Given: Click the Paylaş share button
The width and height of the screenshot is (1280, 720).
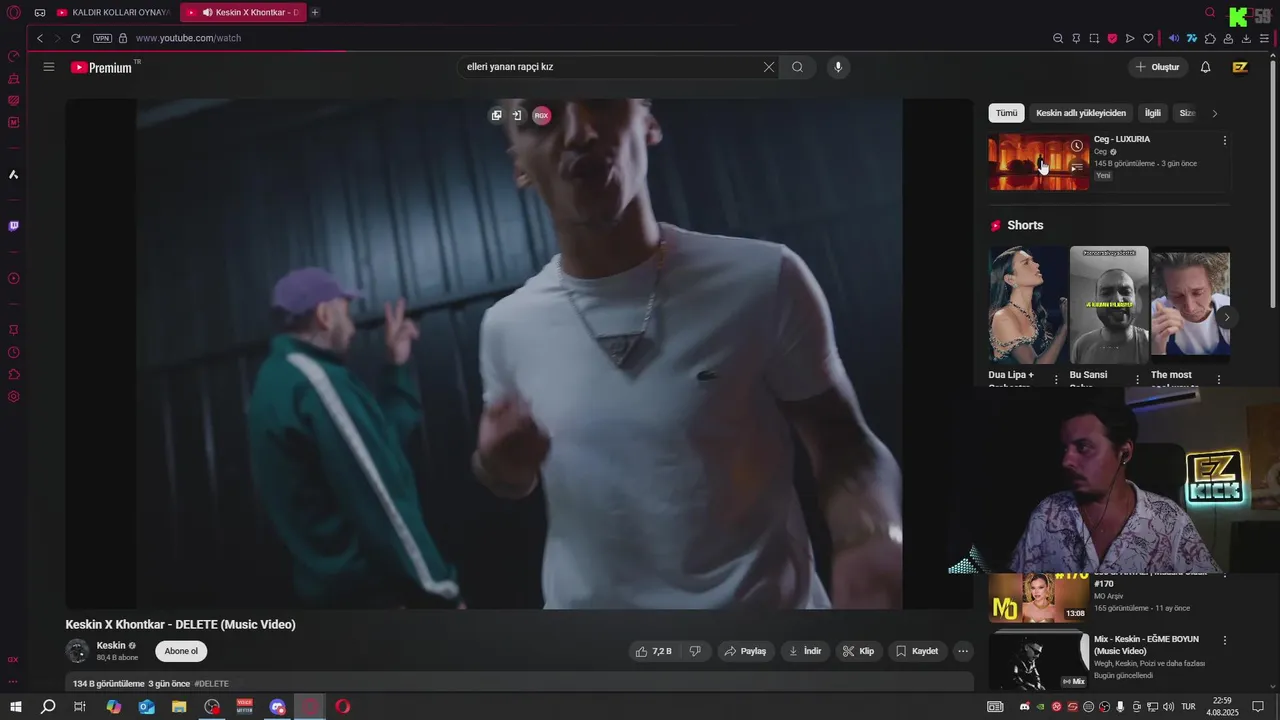Looking at the screenshot, I should pyautogui.click(x=745, y=651).
